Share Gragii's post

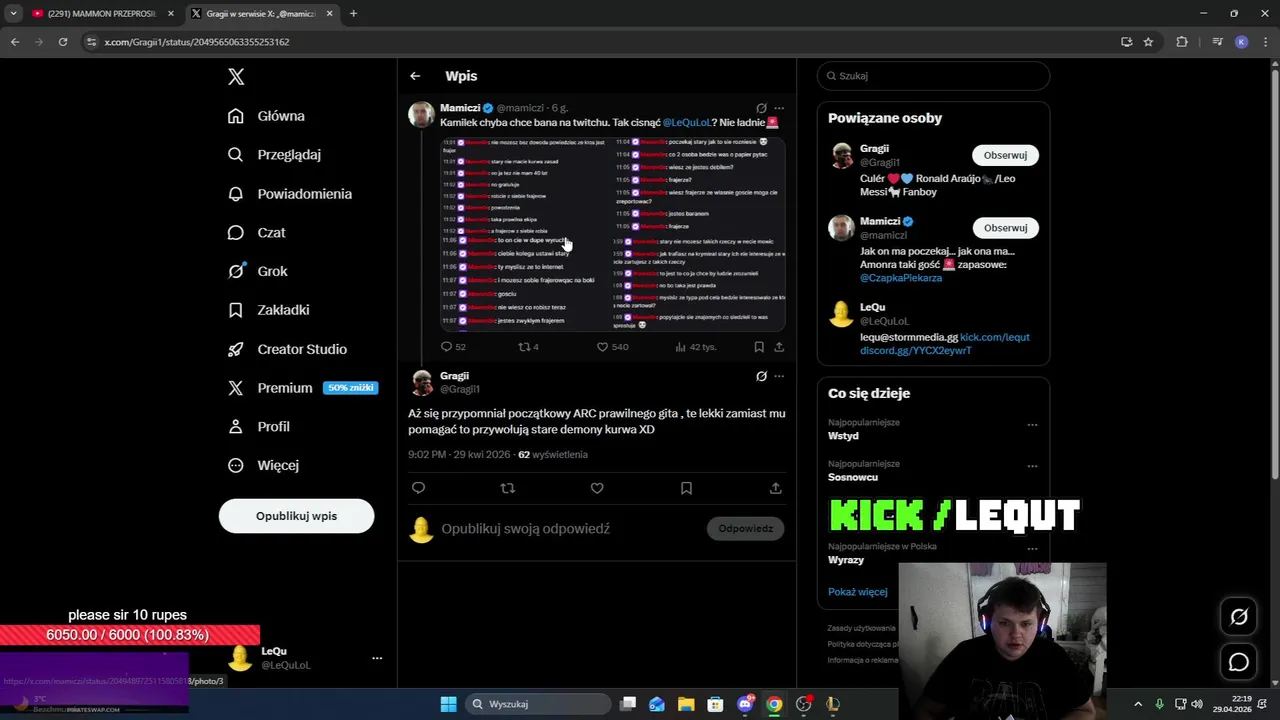[x=775, y=488]
